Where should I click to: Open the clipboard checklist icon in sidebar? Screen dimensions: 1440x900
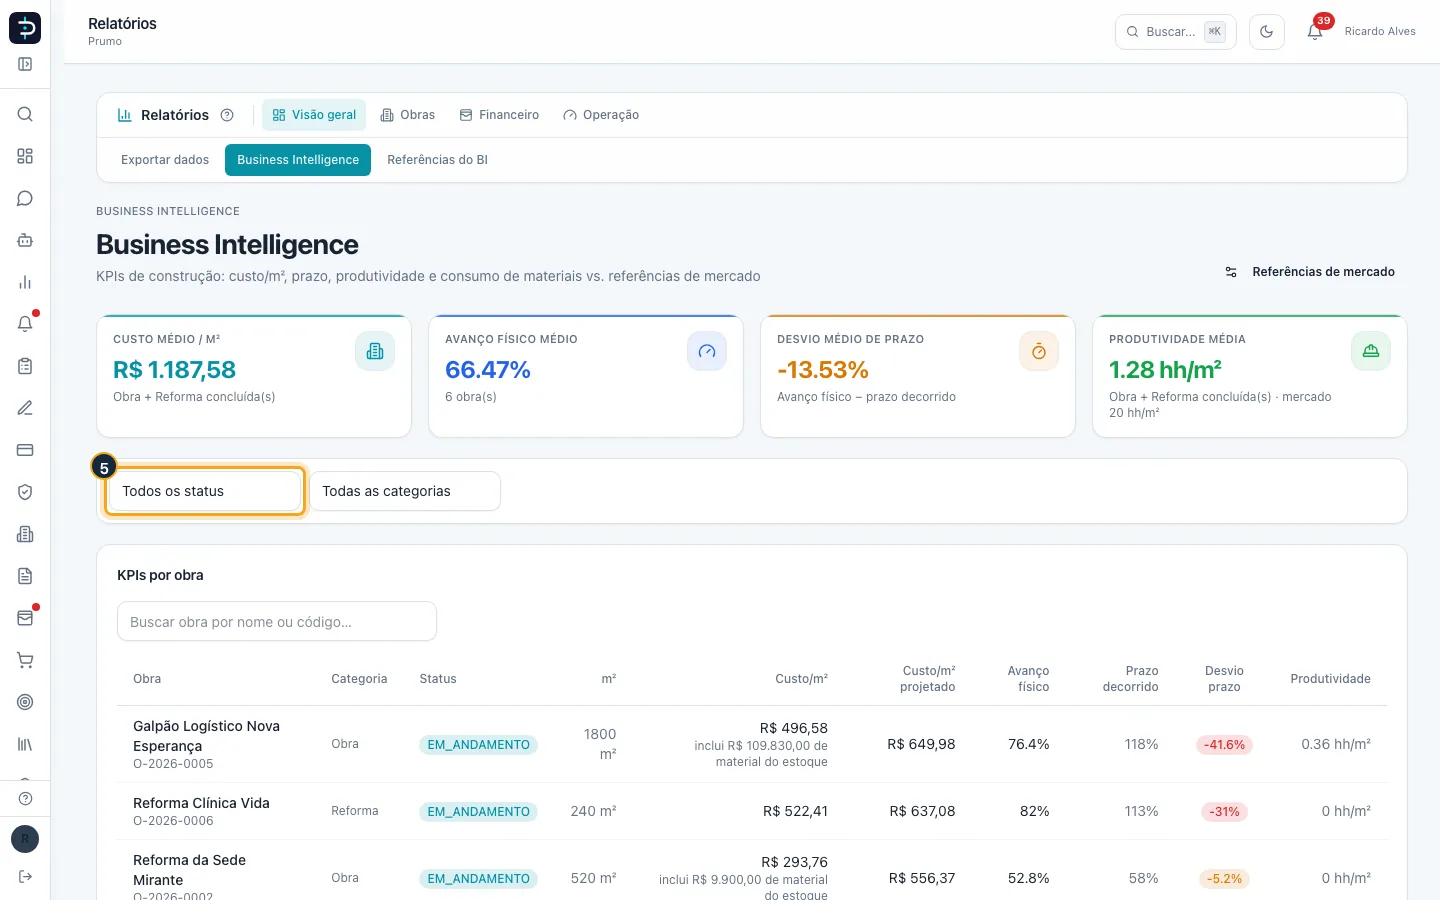(25, 366)
